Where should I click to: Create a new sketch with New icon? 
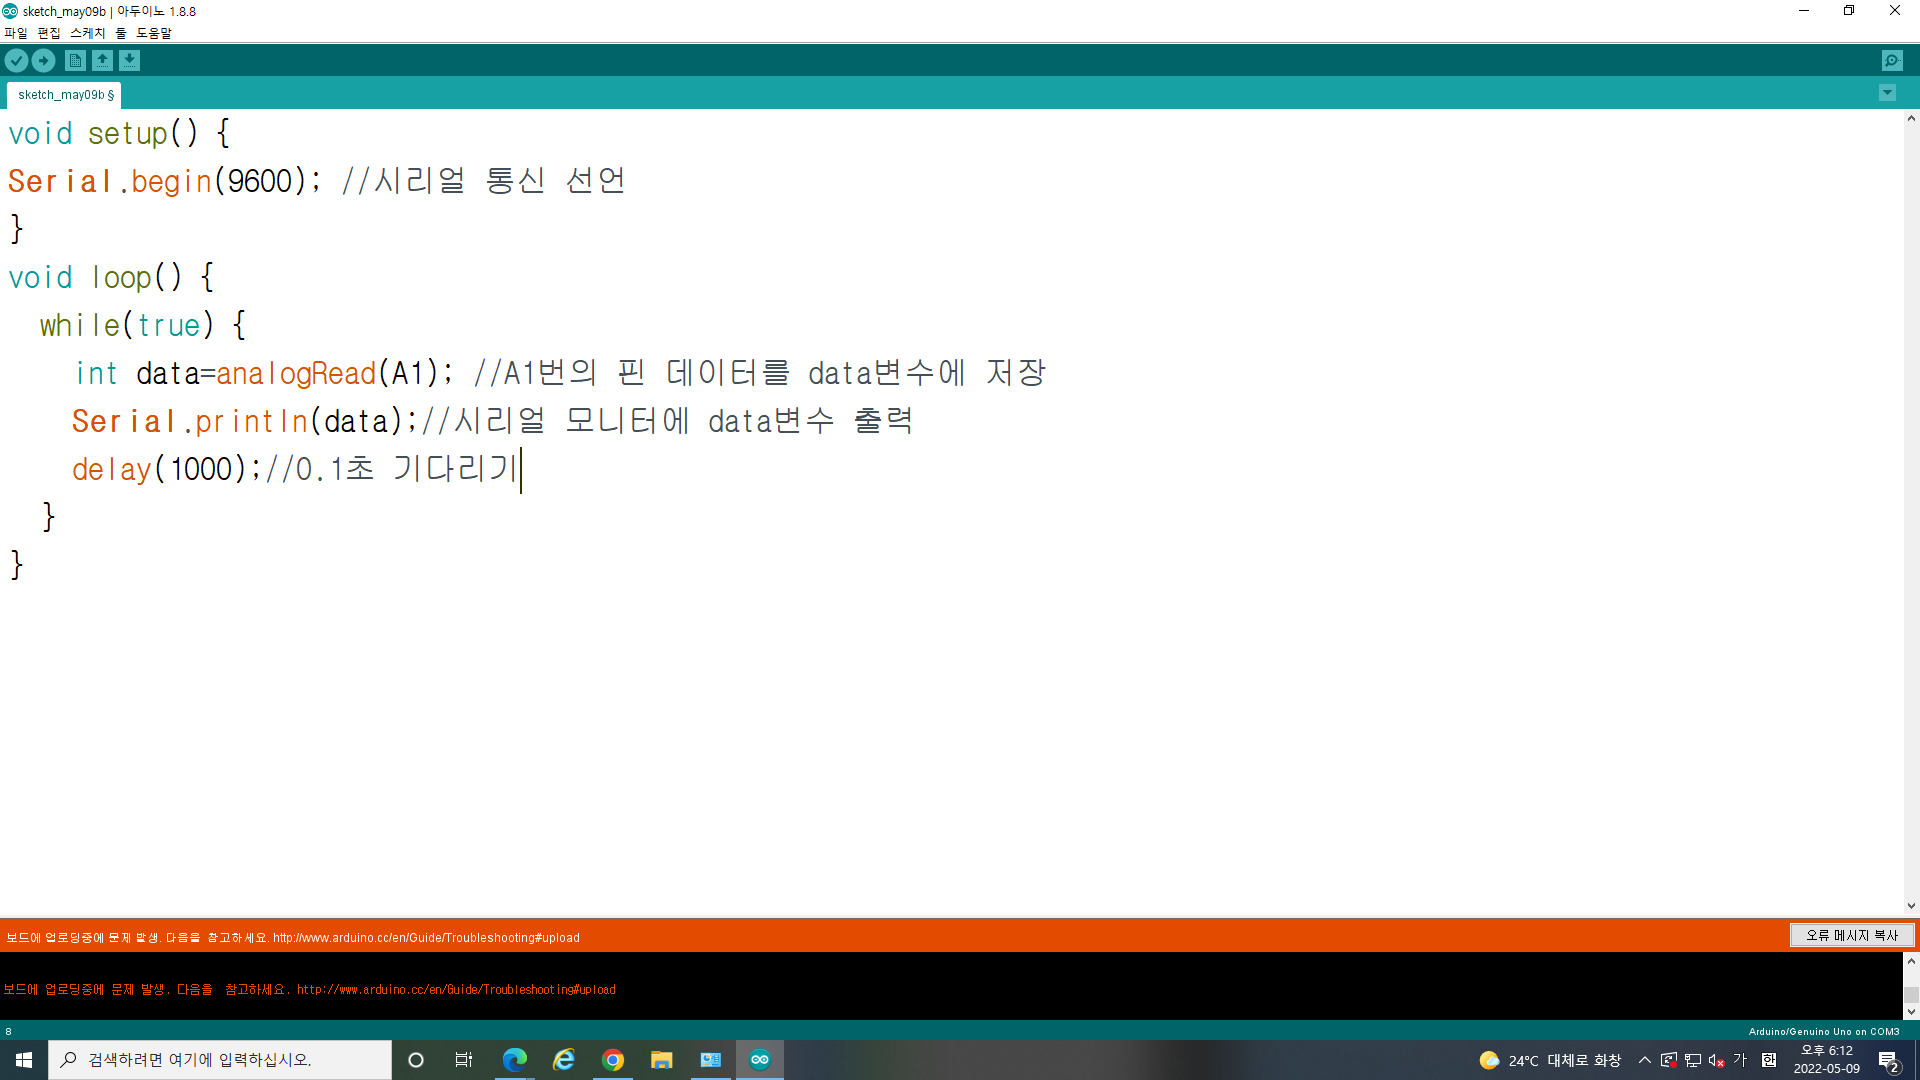[75, 61]
